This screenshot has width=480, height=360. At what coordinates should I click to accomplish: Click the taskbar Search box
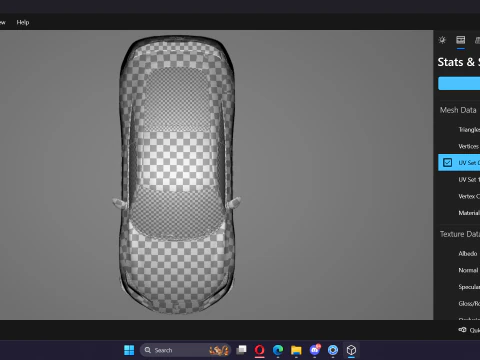pos(185,350)
